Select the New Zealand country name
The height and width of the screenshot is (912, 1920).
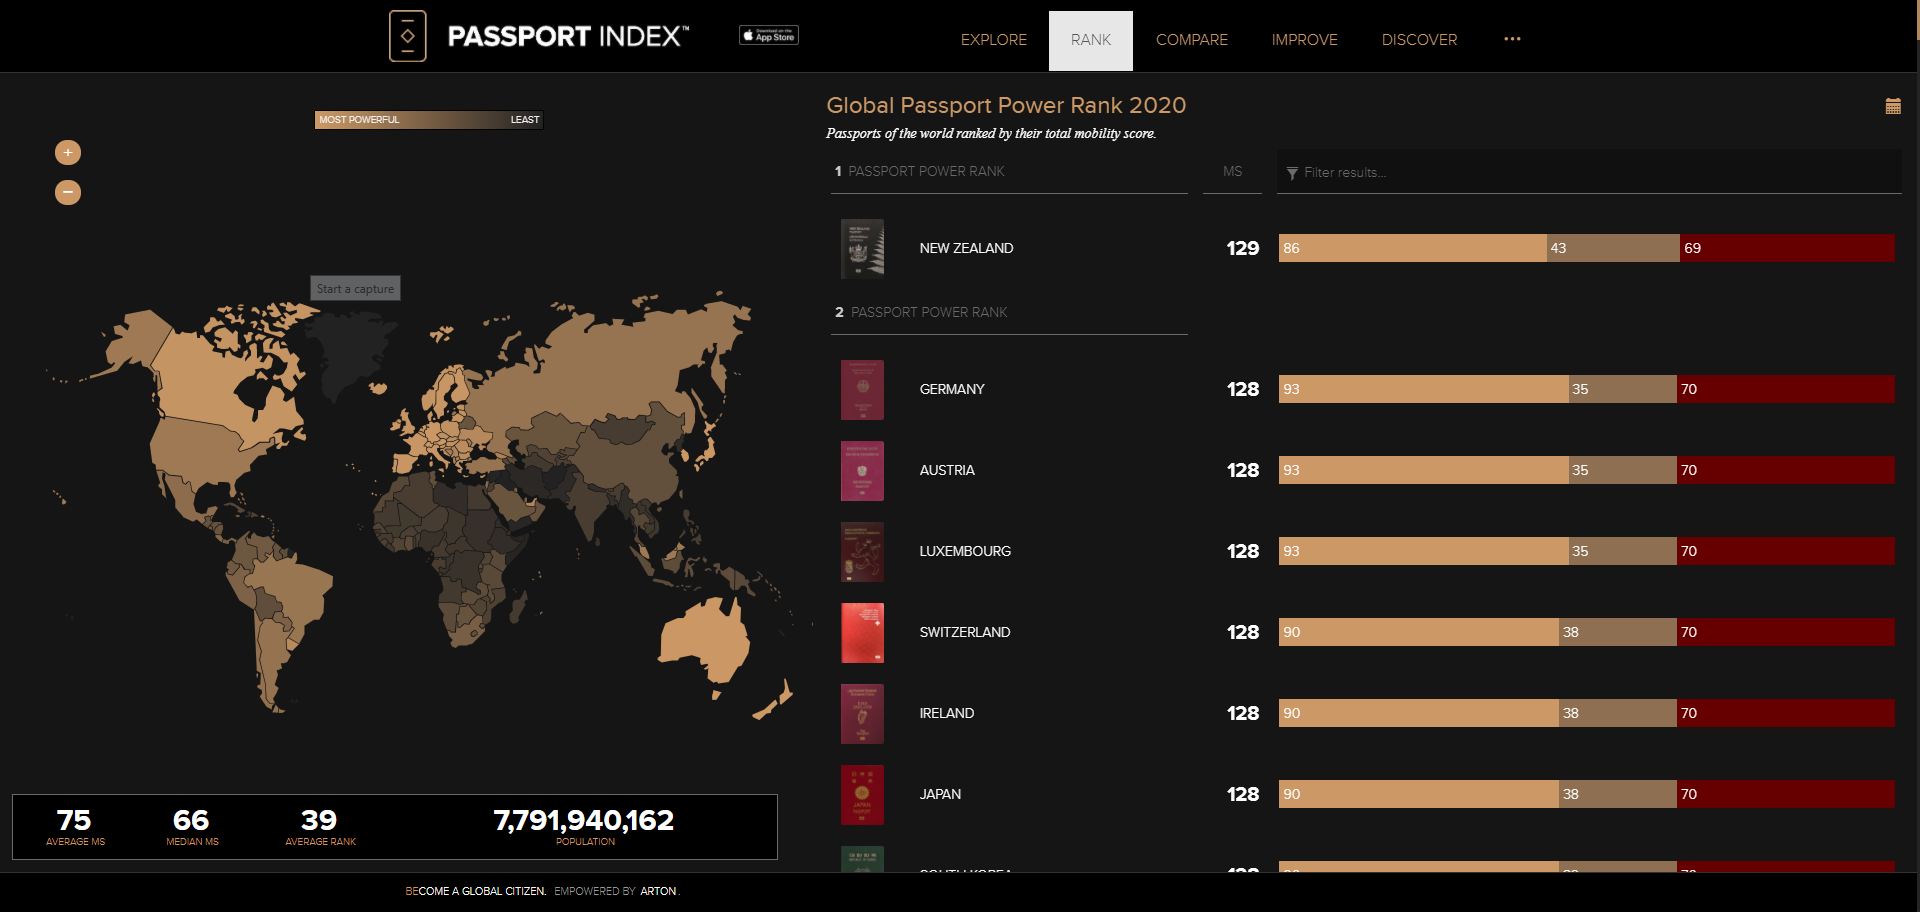pyautogui.click(x=966, y=248)
